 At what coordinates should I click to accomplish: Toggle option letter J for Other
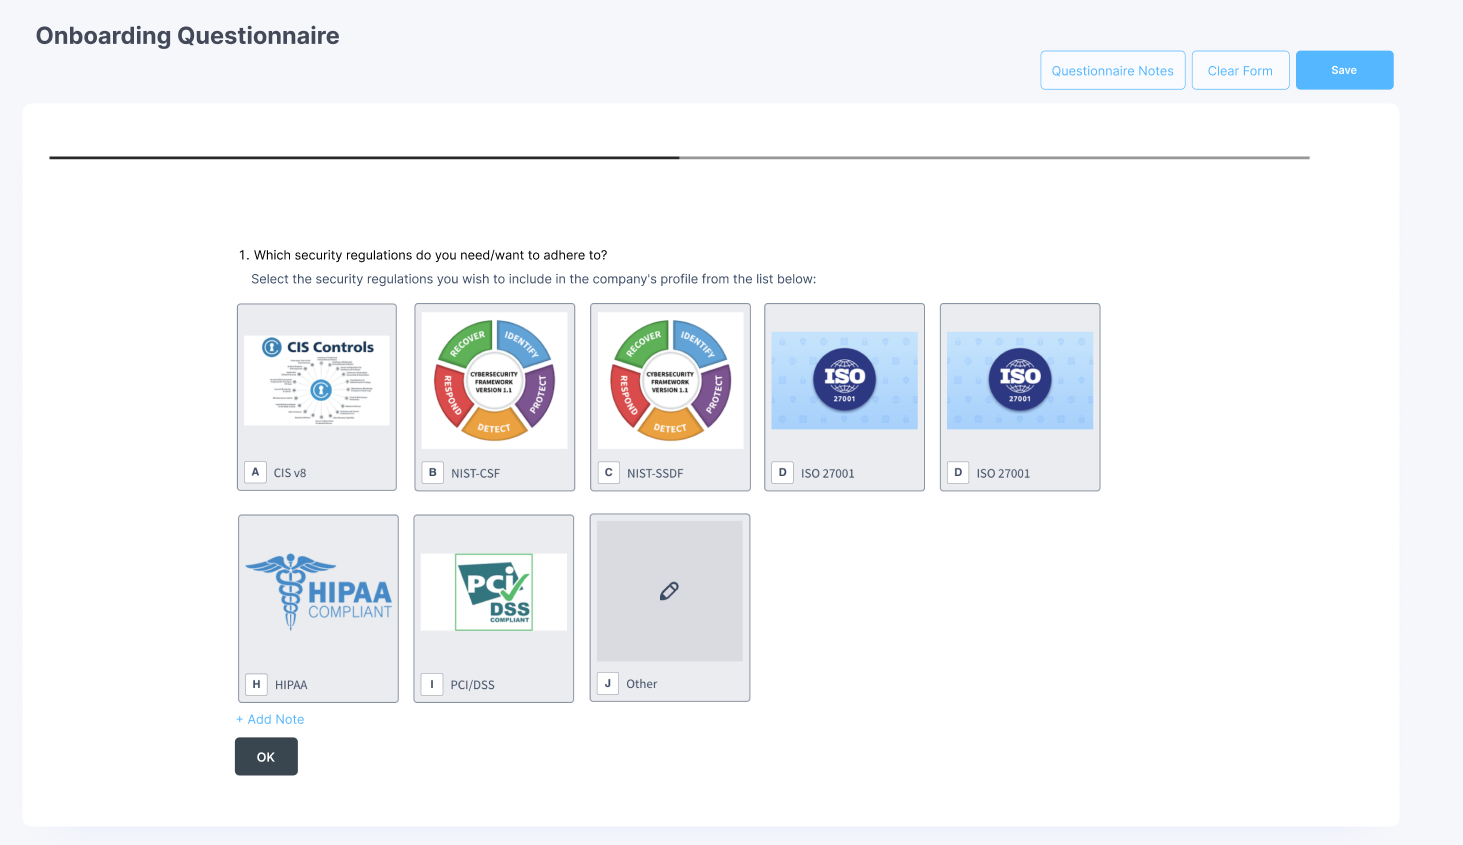[x=607, y=683]
